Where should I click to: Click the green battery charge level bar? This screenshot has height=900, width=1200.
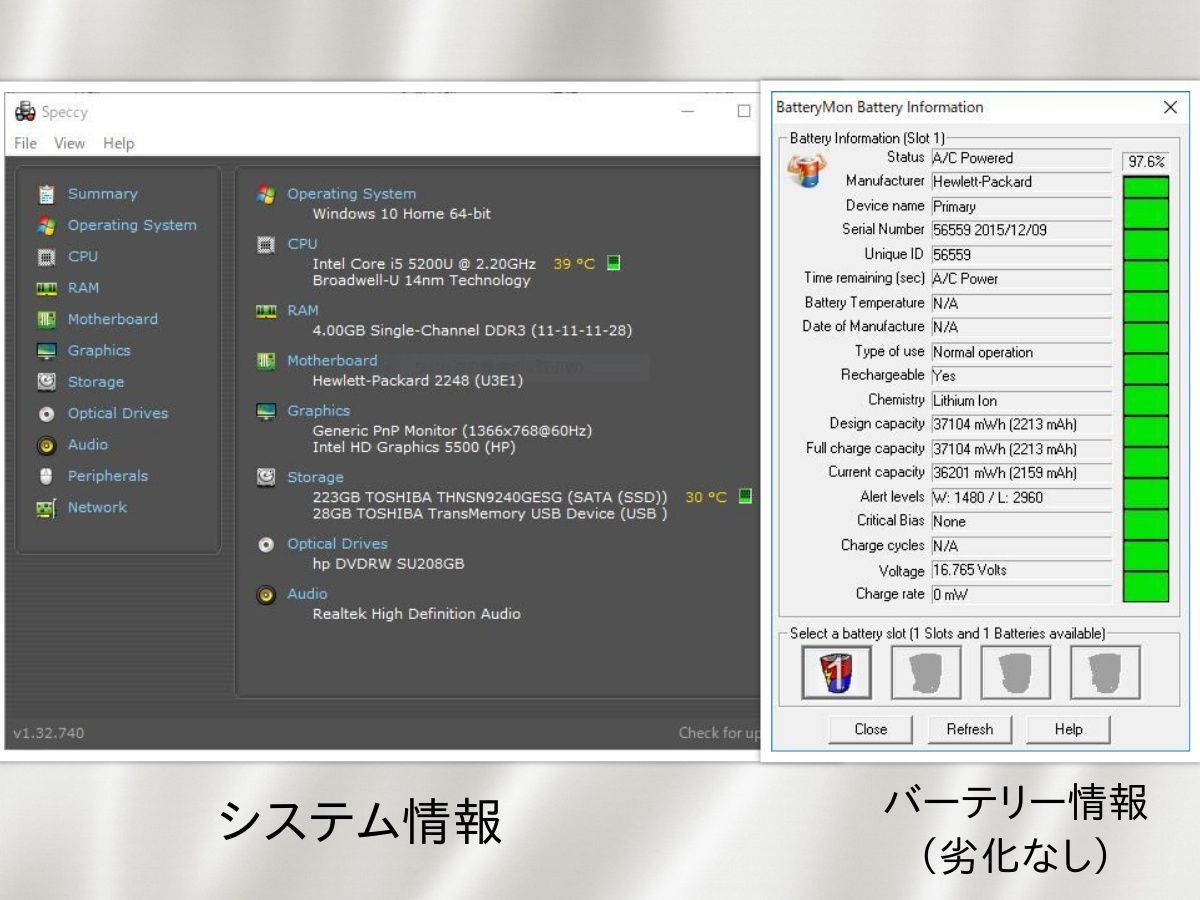[1146, 389]
